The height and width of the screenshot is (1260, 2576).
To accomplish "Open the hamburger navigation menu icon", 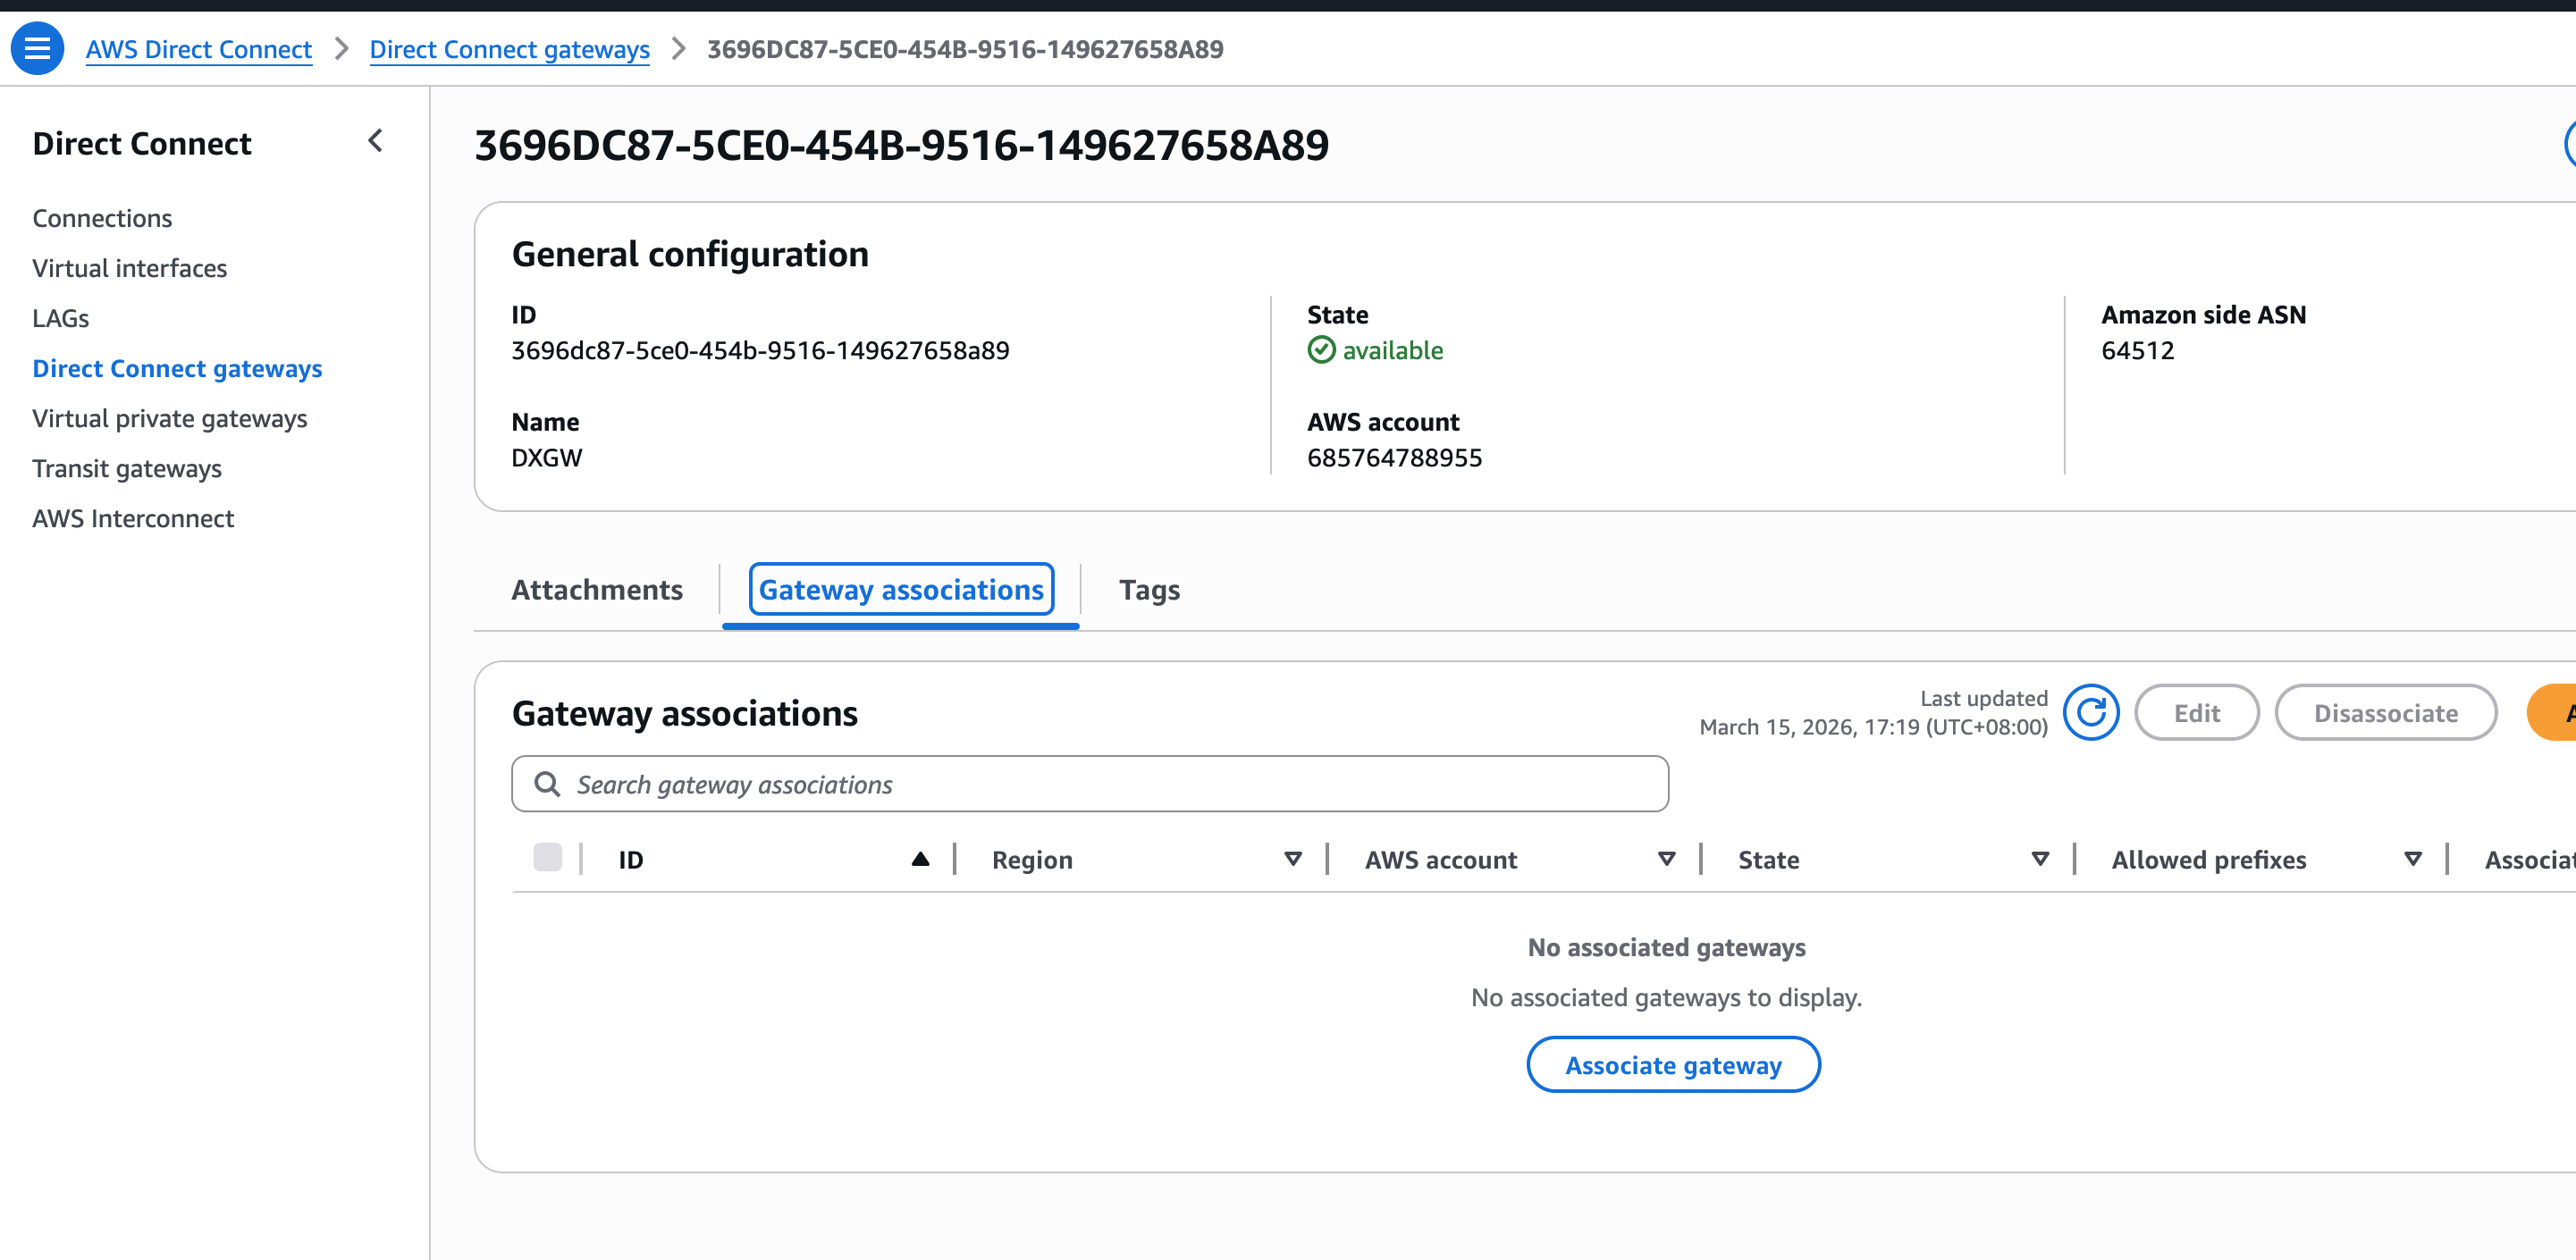I will point(37,48).
